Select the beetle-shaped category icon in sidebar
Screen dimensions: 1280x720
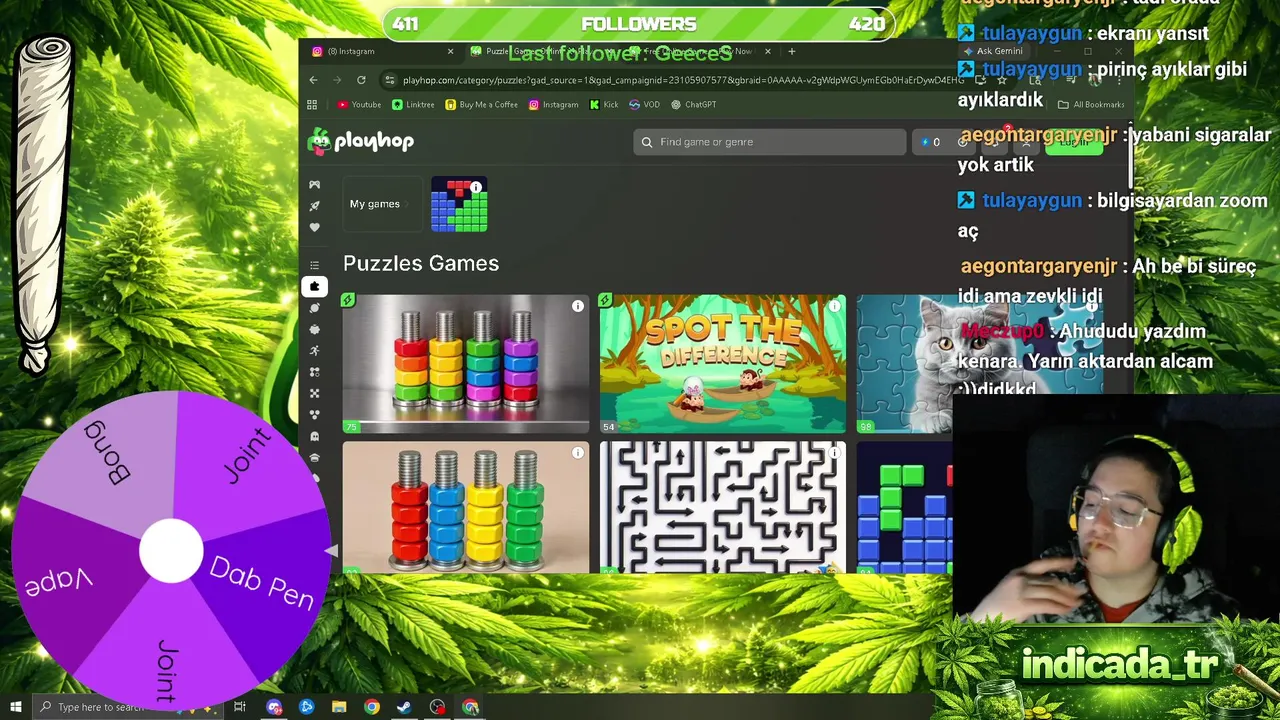tap(314, 329)
